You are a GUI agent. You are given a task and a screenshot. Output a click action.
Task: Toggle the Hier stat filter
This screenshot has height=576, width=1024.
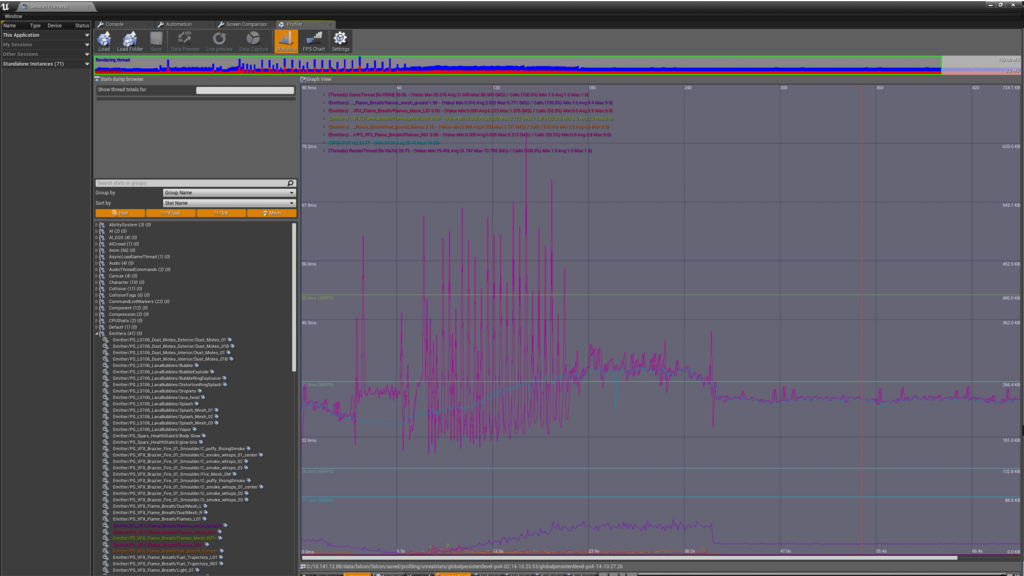120,213
